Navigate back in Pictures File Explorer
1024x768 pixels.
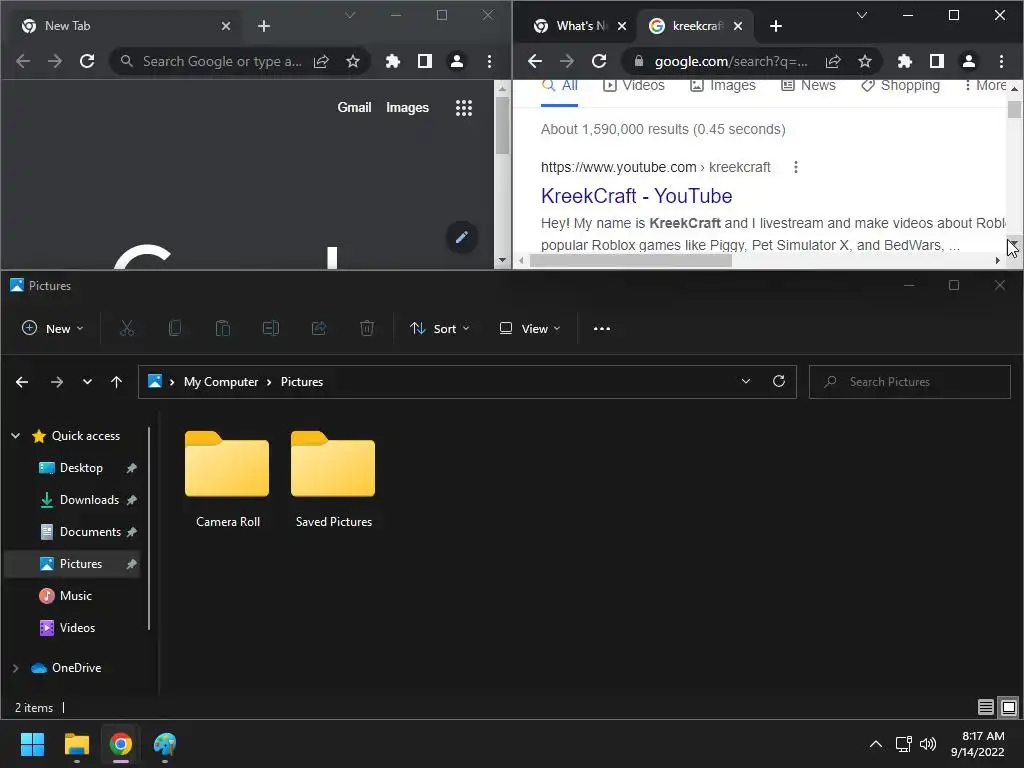(x=22, y=382)
